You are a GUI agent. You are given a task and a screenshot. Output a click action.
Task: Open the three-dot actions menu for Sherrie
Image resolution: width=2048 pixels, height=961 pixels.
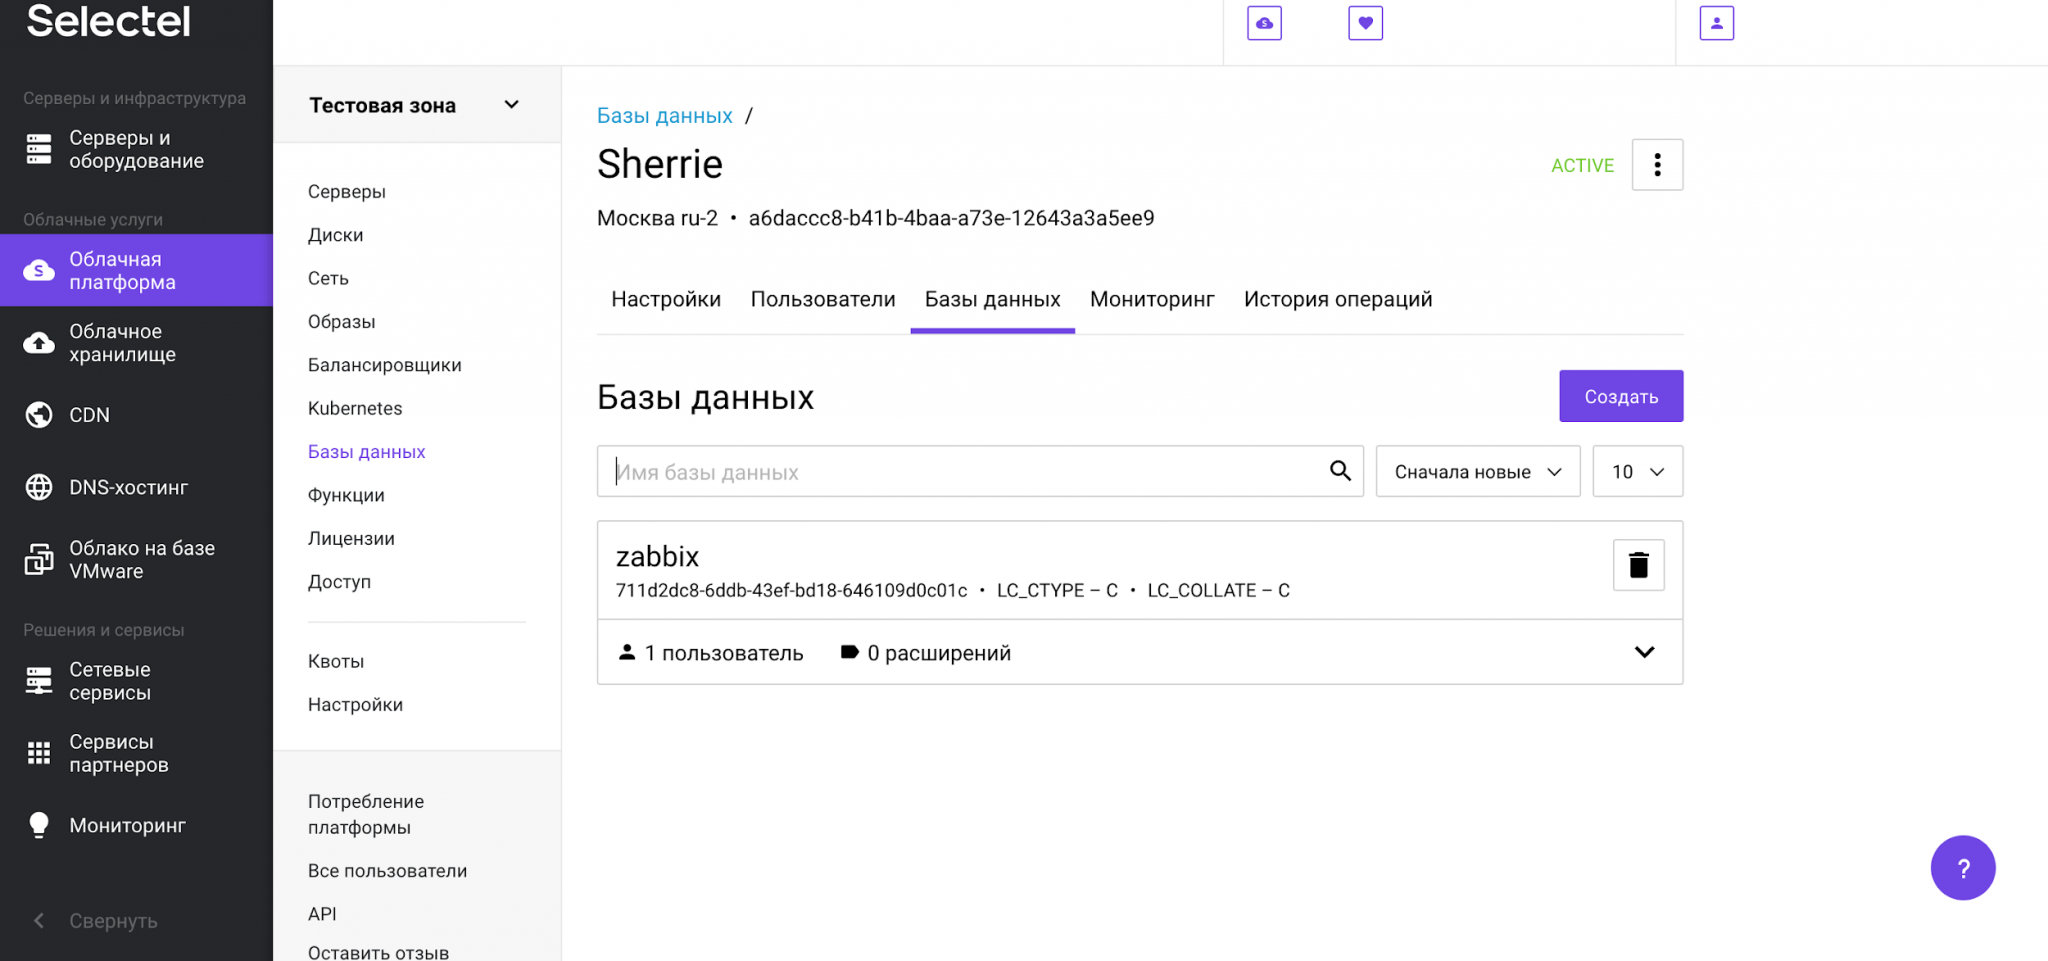1657,165
